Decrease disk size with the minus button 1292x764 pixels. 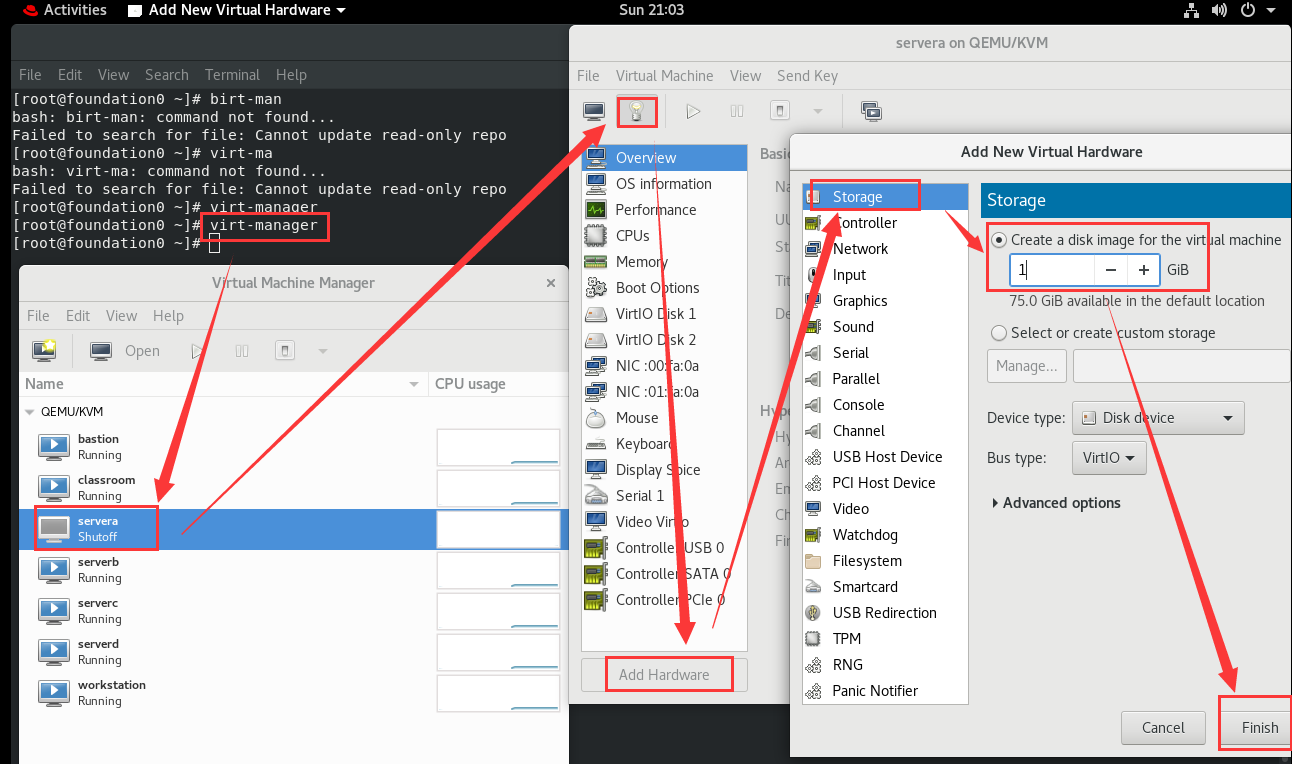coord(1111,270)
